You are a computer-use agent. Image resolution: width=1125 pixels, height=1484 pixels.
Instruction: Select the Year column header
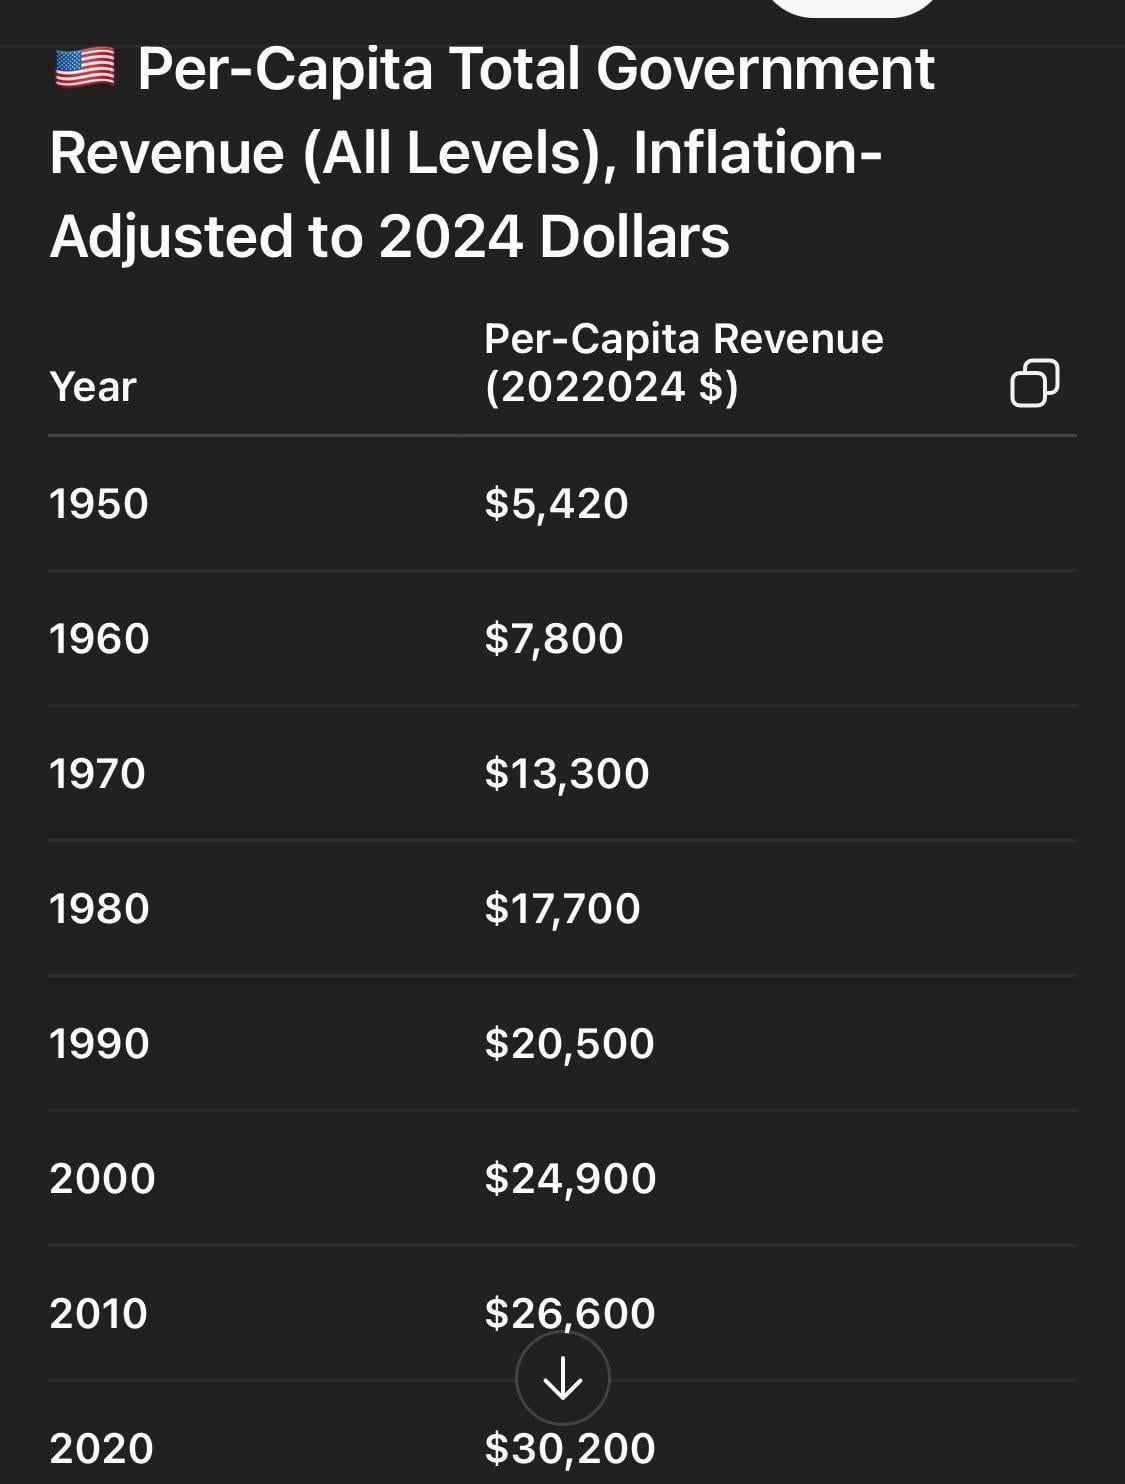pyautogui.click(x=93, y=386)
